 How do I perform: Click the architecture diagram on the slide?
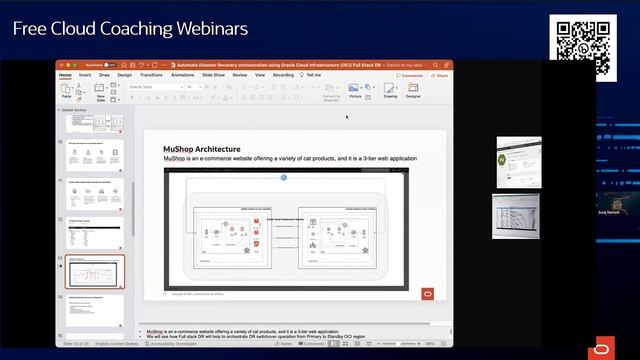click(x=286, y=229)
